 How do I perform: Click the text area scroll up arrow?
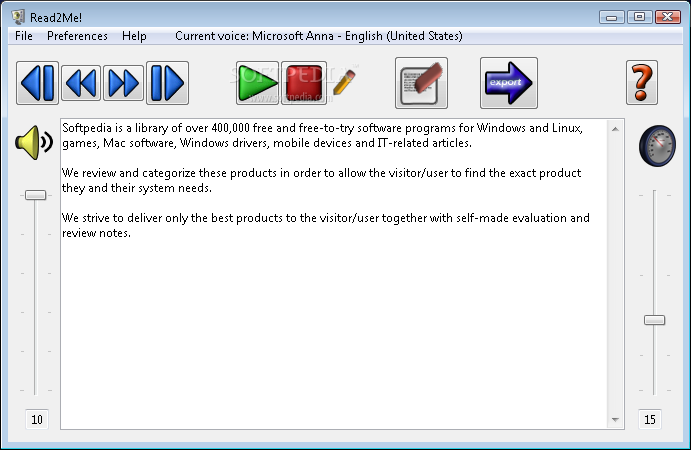pyautogui.click(x=615, y=129)
